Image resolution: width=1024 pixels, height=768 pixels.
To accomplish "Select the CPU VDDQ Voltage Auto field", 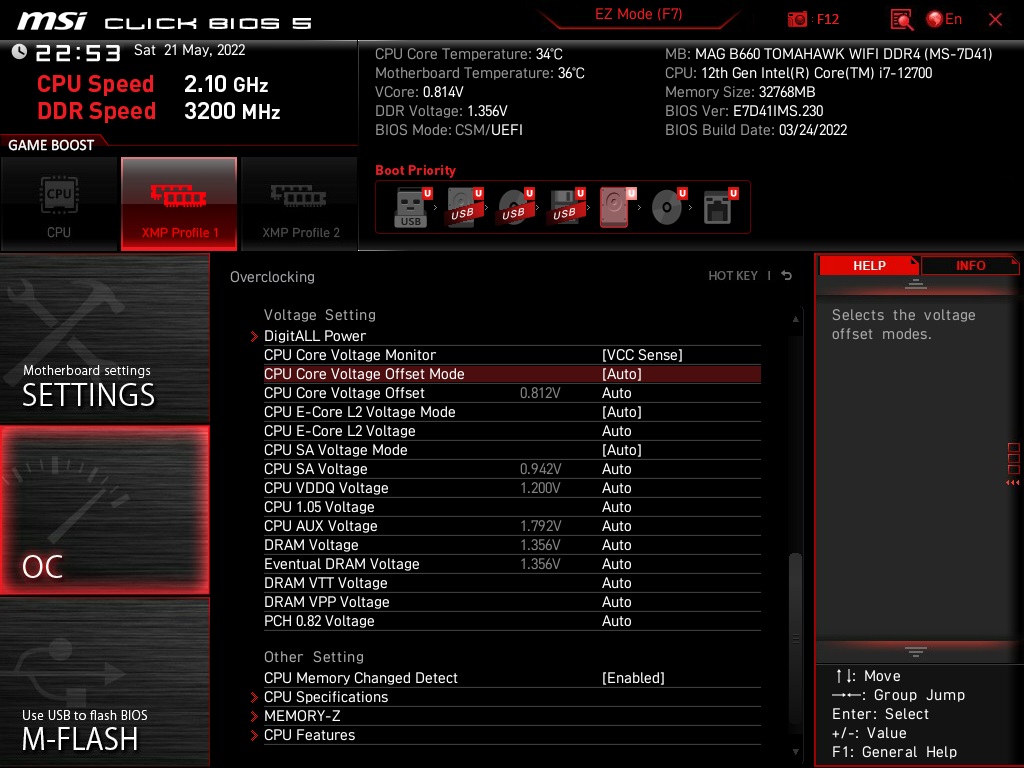I will 616,488.
